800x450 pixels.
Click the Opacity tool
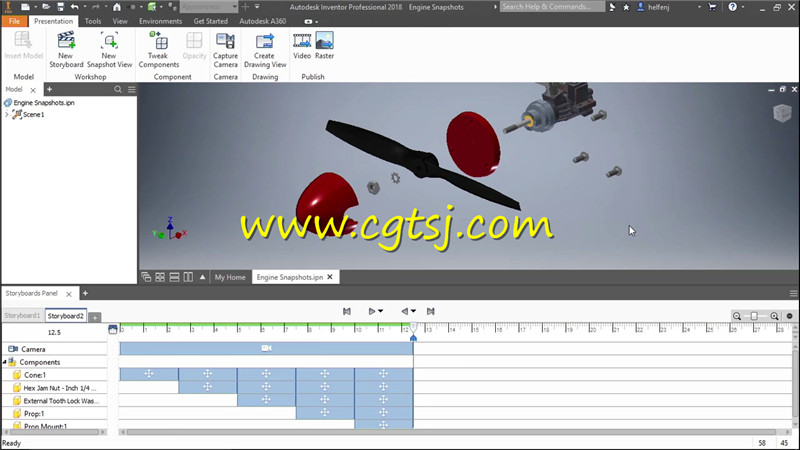[194, 46]
